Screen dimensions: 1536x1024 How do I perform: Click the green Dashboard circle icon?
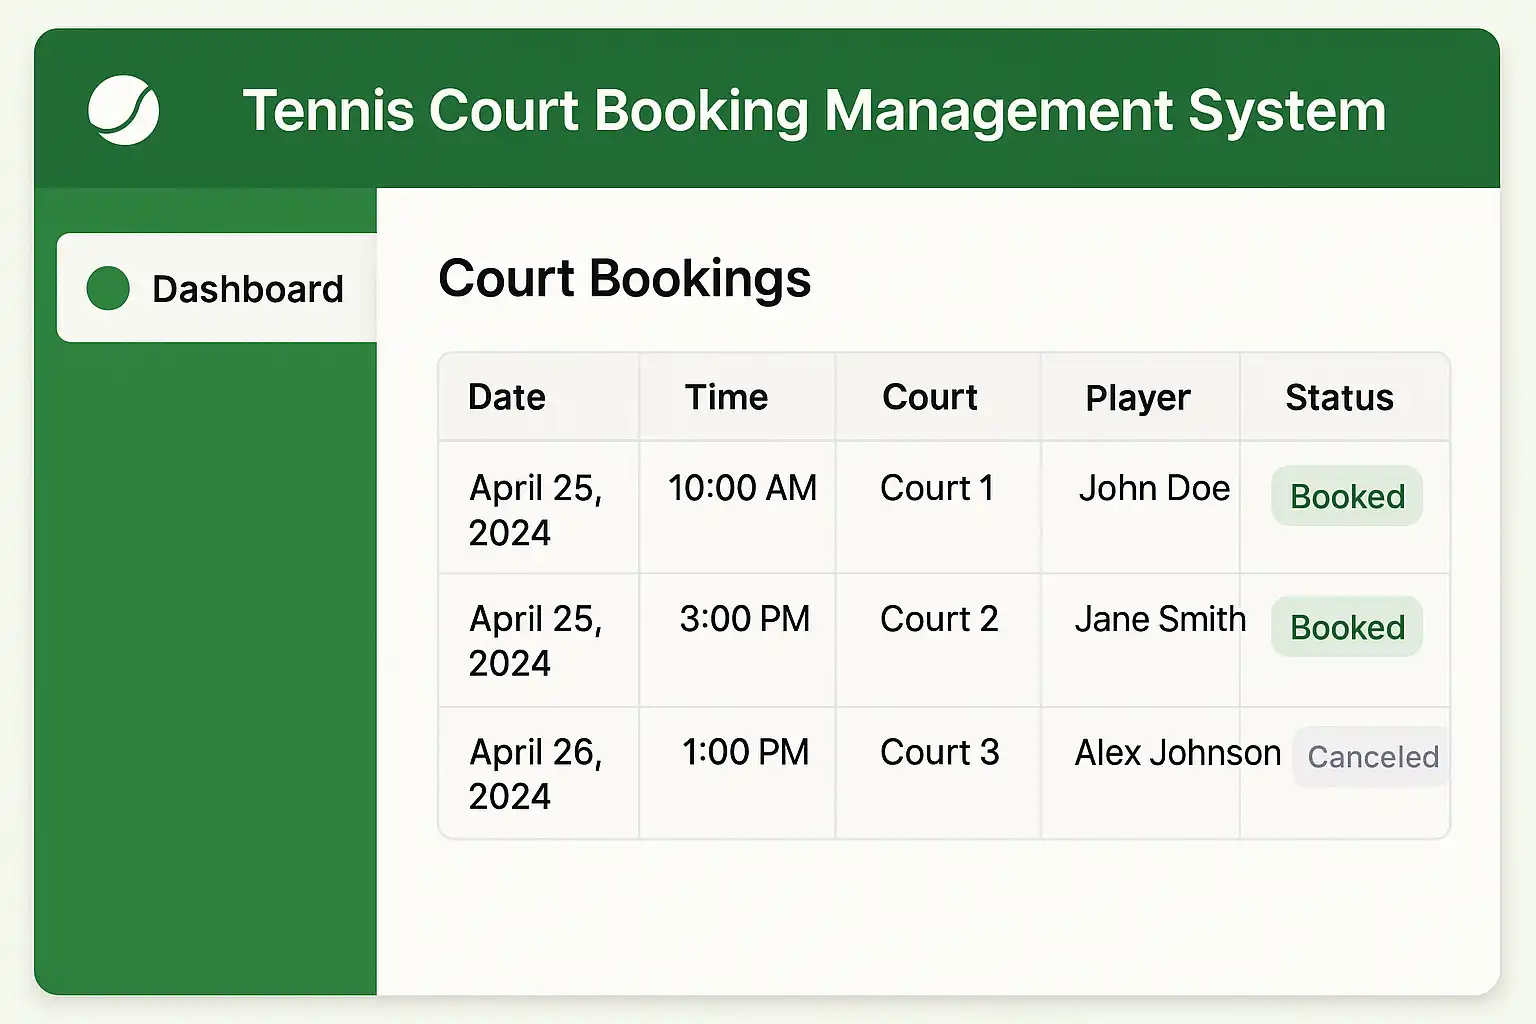[108, 288]
